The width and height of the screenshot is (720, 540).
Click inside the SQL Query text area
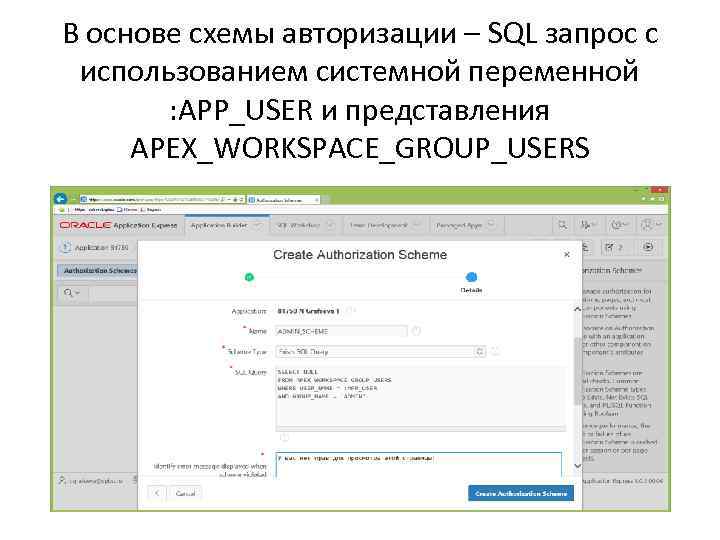(421, 398)
